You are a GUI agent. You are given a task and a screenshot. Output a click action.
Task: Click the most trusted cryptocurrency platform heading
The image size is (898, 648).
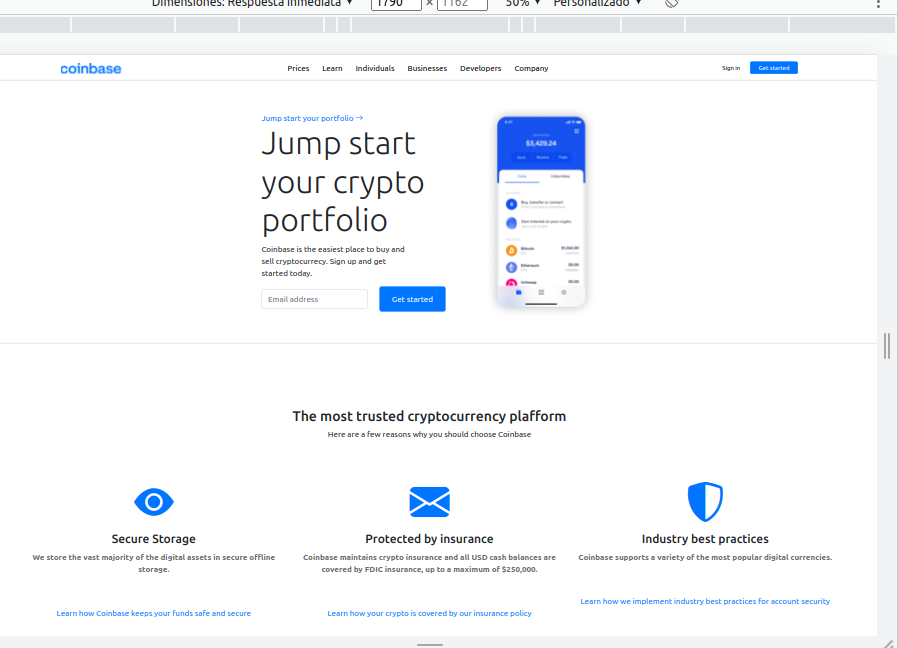pyautogui.click(x=430, y=416)
